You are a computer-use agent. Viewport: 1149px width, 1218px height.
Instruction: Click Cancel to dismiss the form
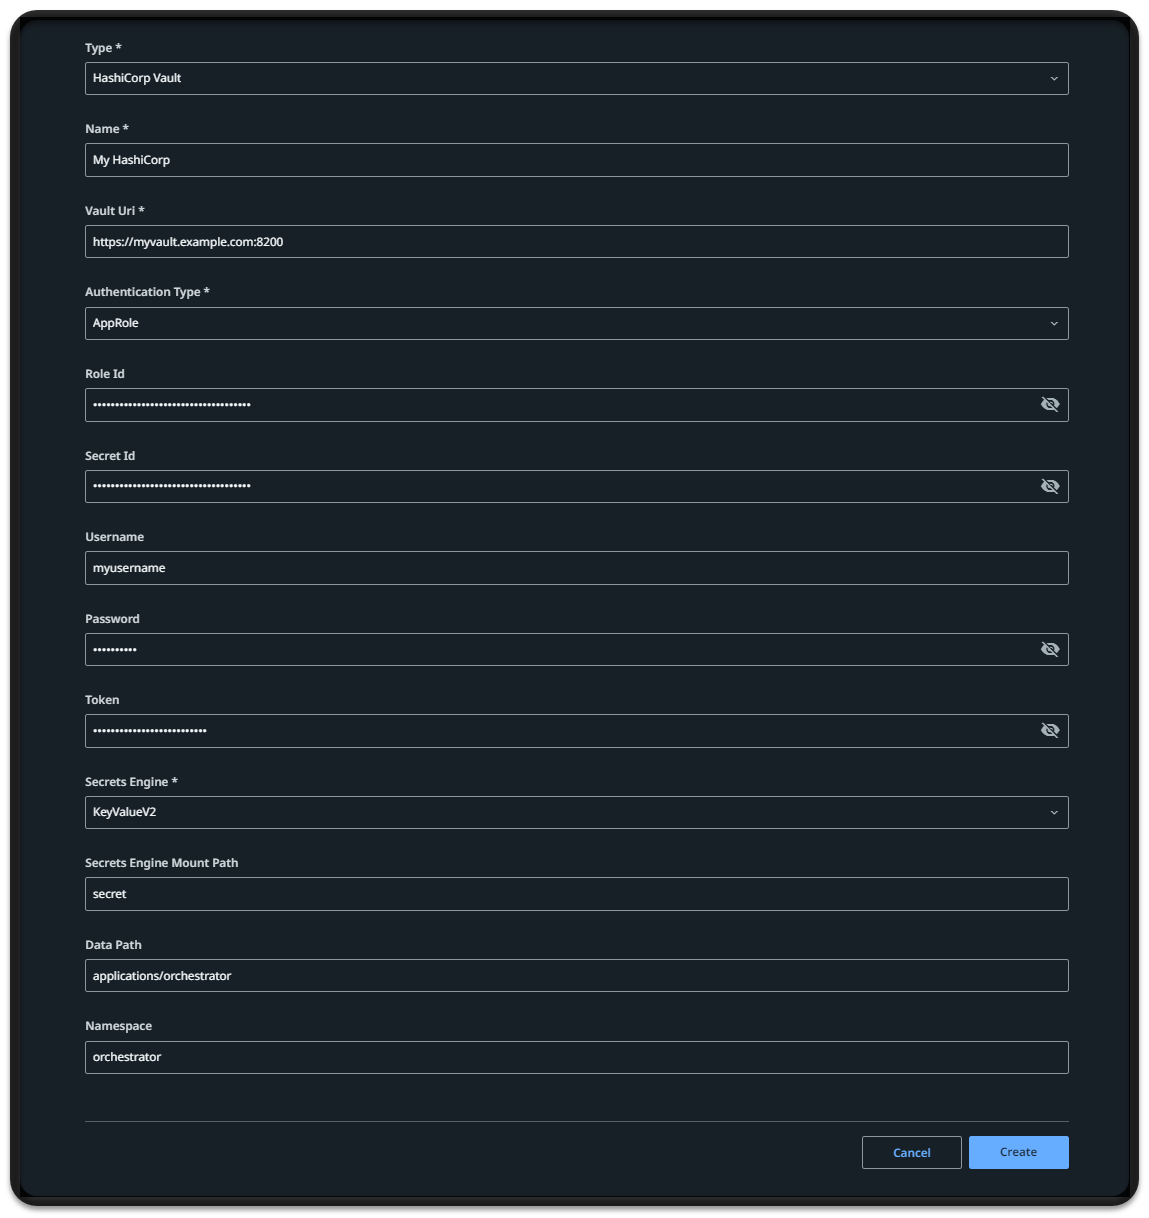pyautogui.click(x=911, y=1152)
